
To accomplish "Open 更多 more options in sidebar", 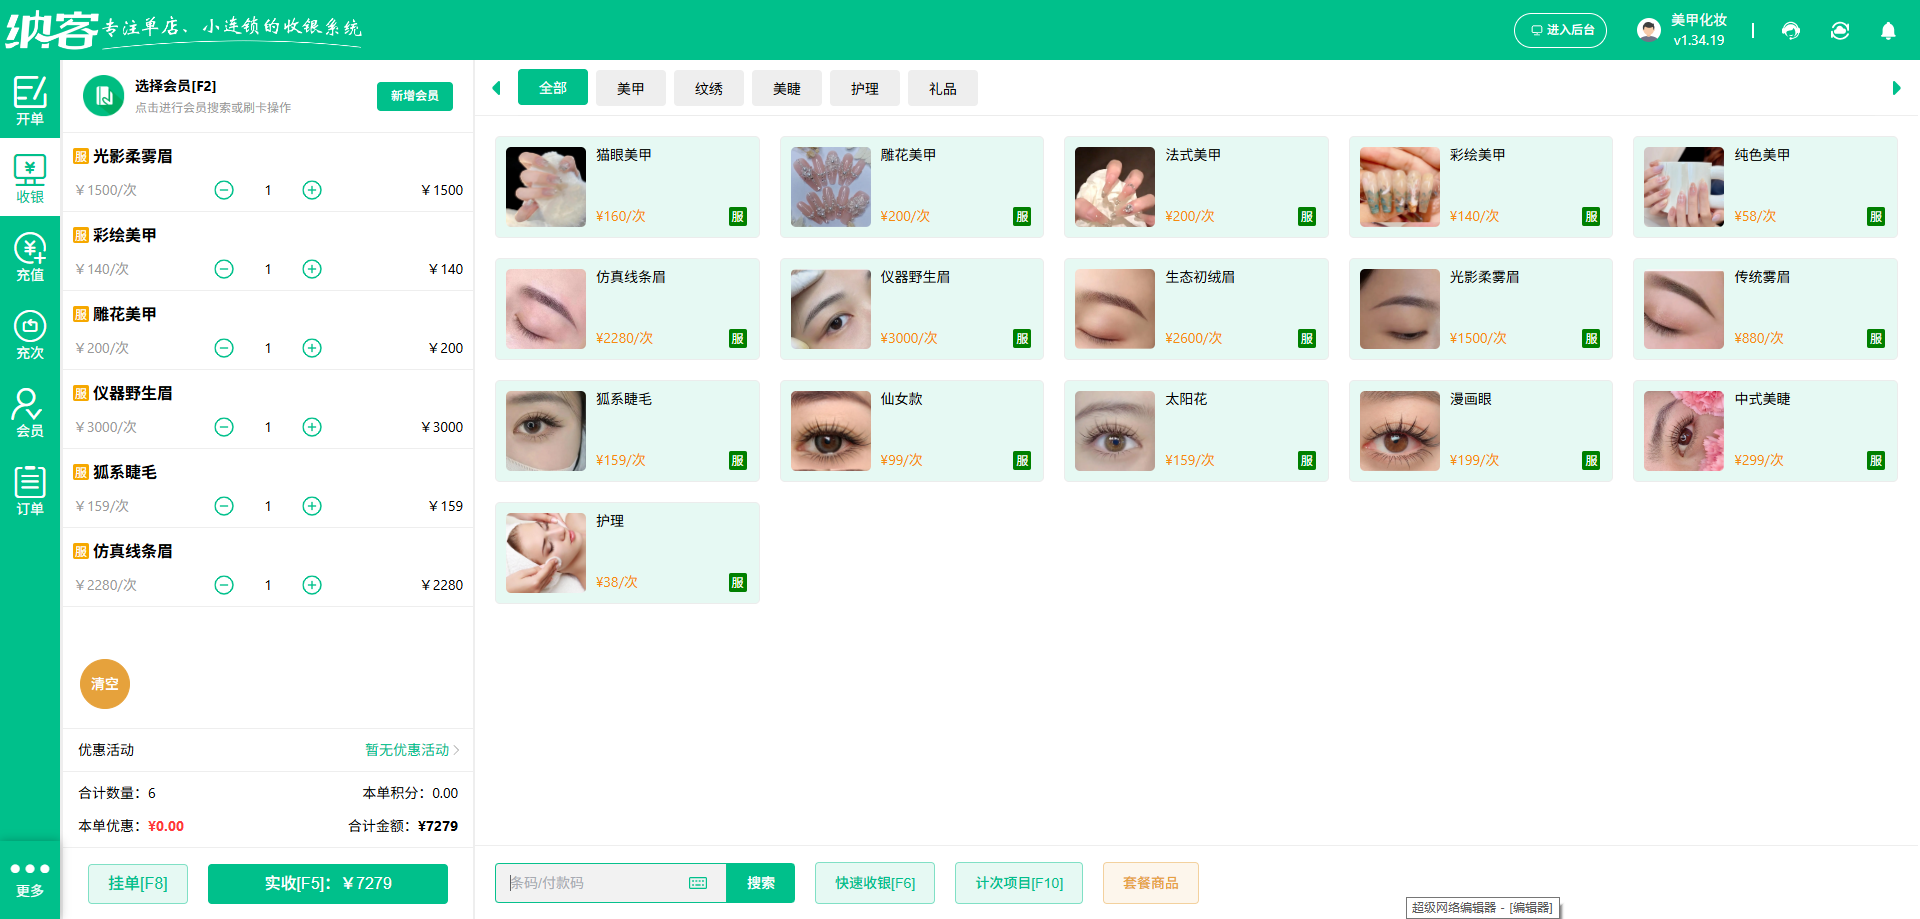I will click(29, 878).
